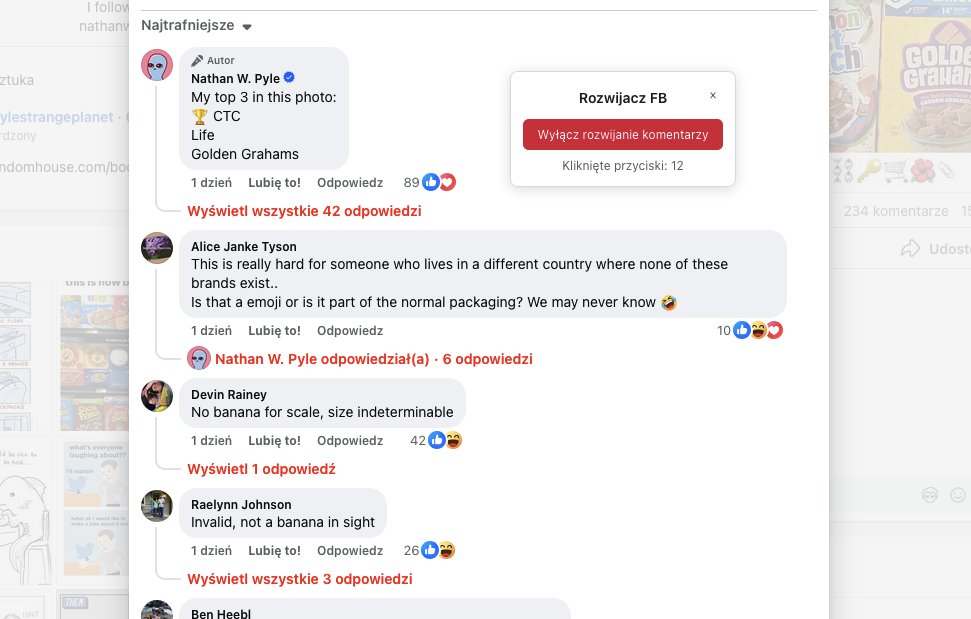Screen dimensions: 971x619
Task: Open Nathan W. Pyle's profile avatar
Action: point(157,65)
